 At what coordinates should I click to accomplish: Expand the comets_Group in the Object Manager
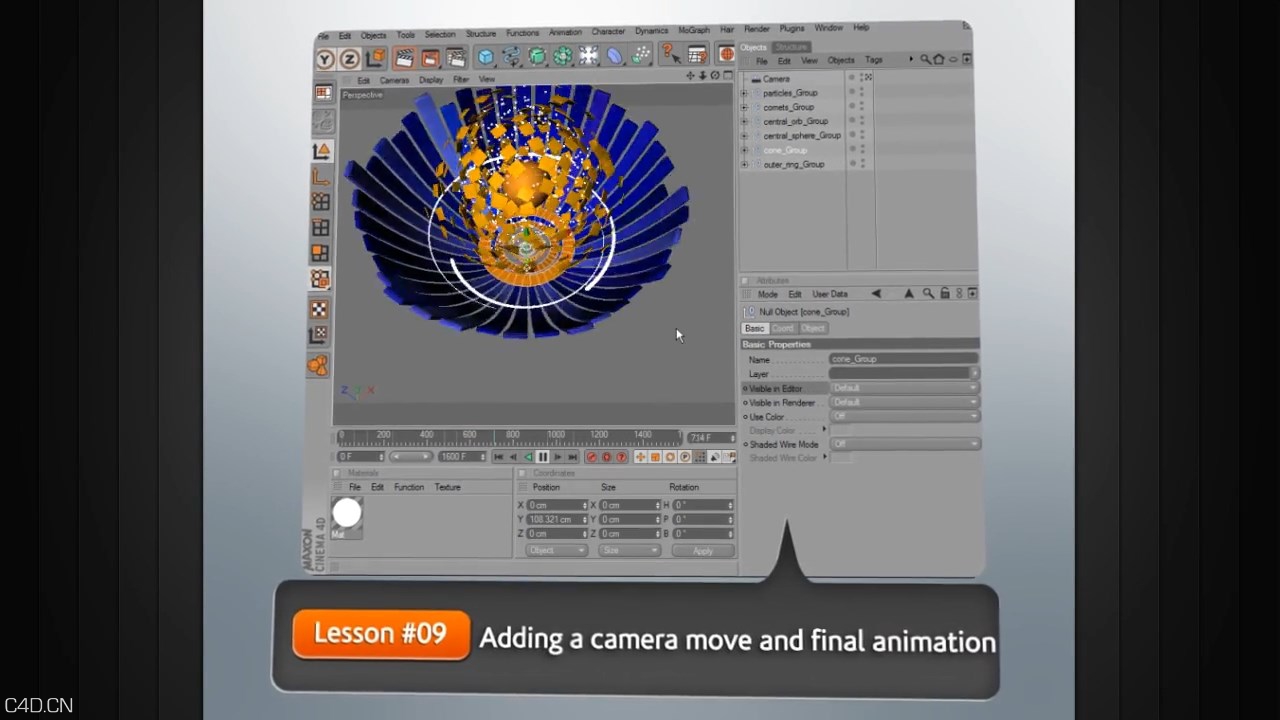[744, 108]
